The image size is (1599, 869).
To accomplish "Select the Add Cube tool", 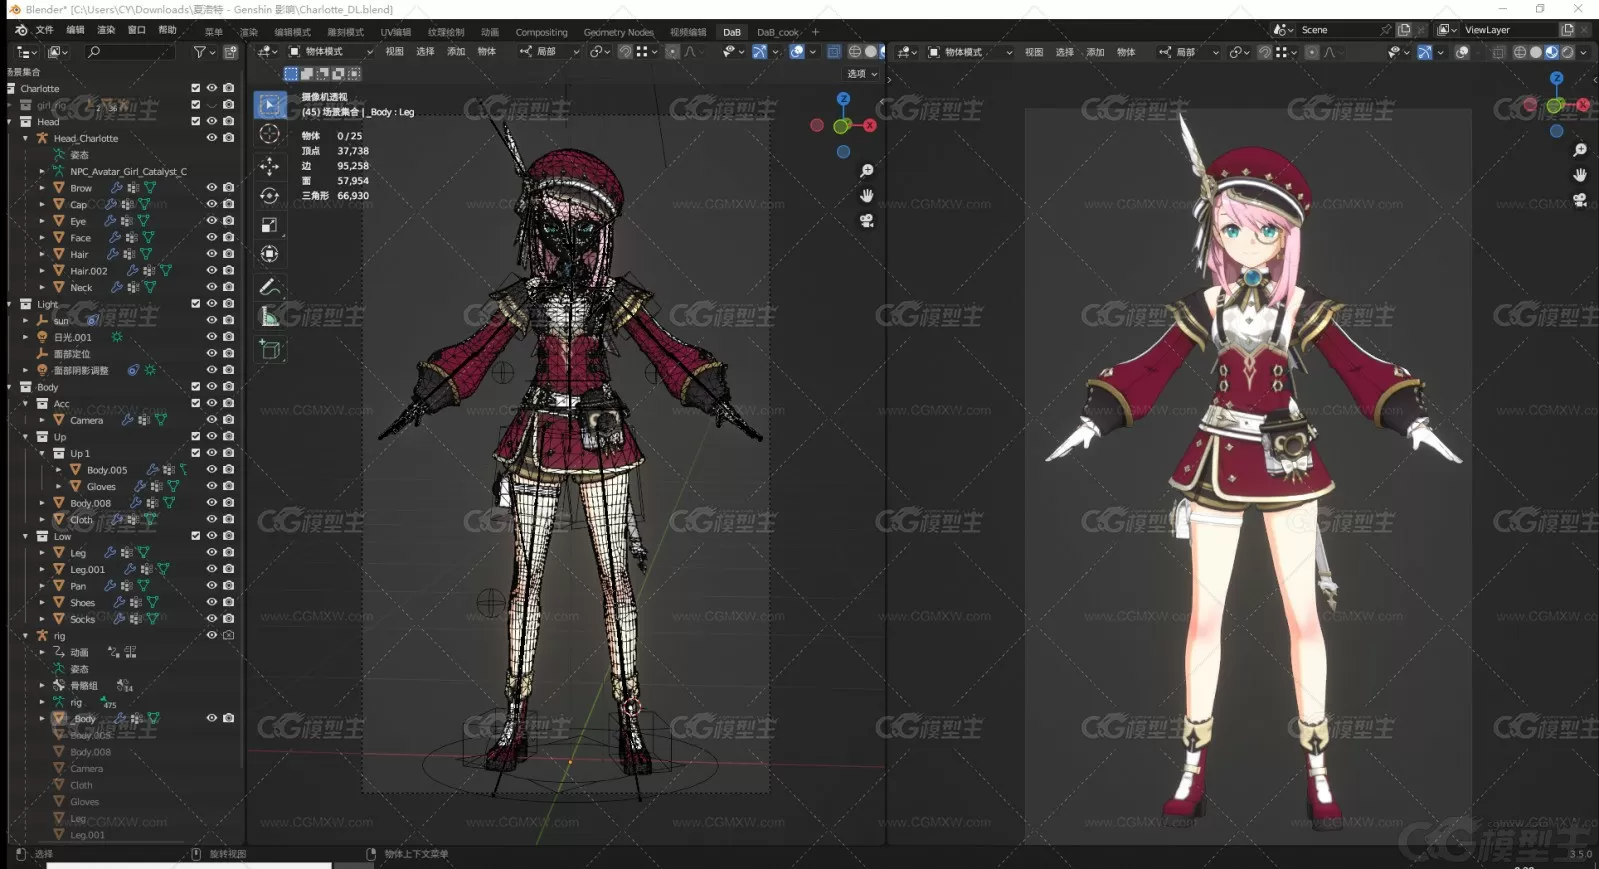I will [270, 349].
